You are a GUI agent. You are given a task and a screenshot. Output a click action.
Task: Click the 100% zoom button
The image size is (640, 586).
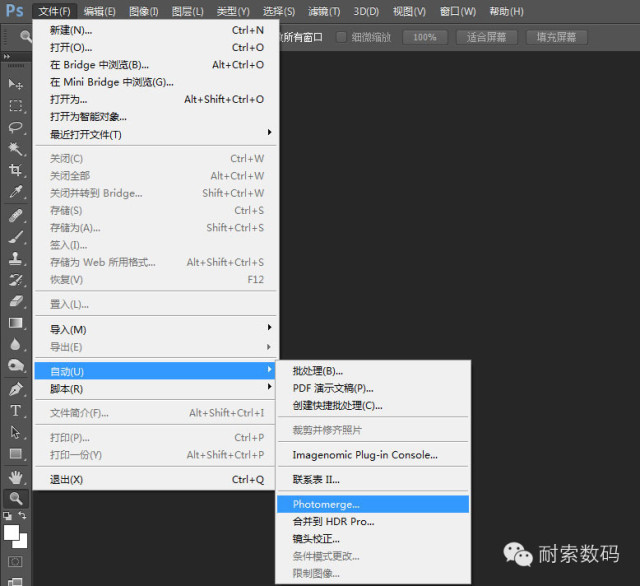(425, 37)
